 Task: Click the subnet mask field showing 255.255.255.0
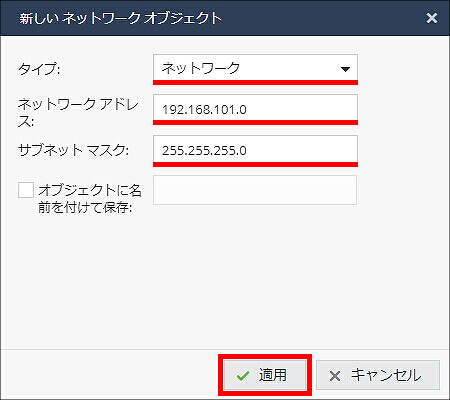[x=255, y=150]
